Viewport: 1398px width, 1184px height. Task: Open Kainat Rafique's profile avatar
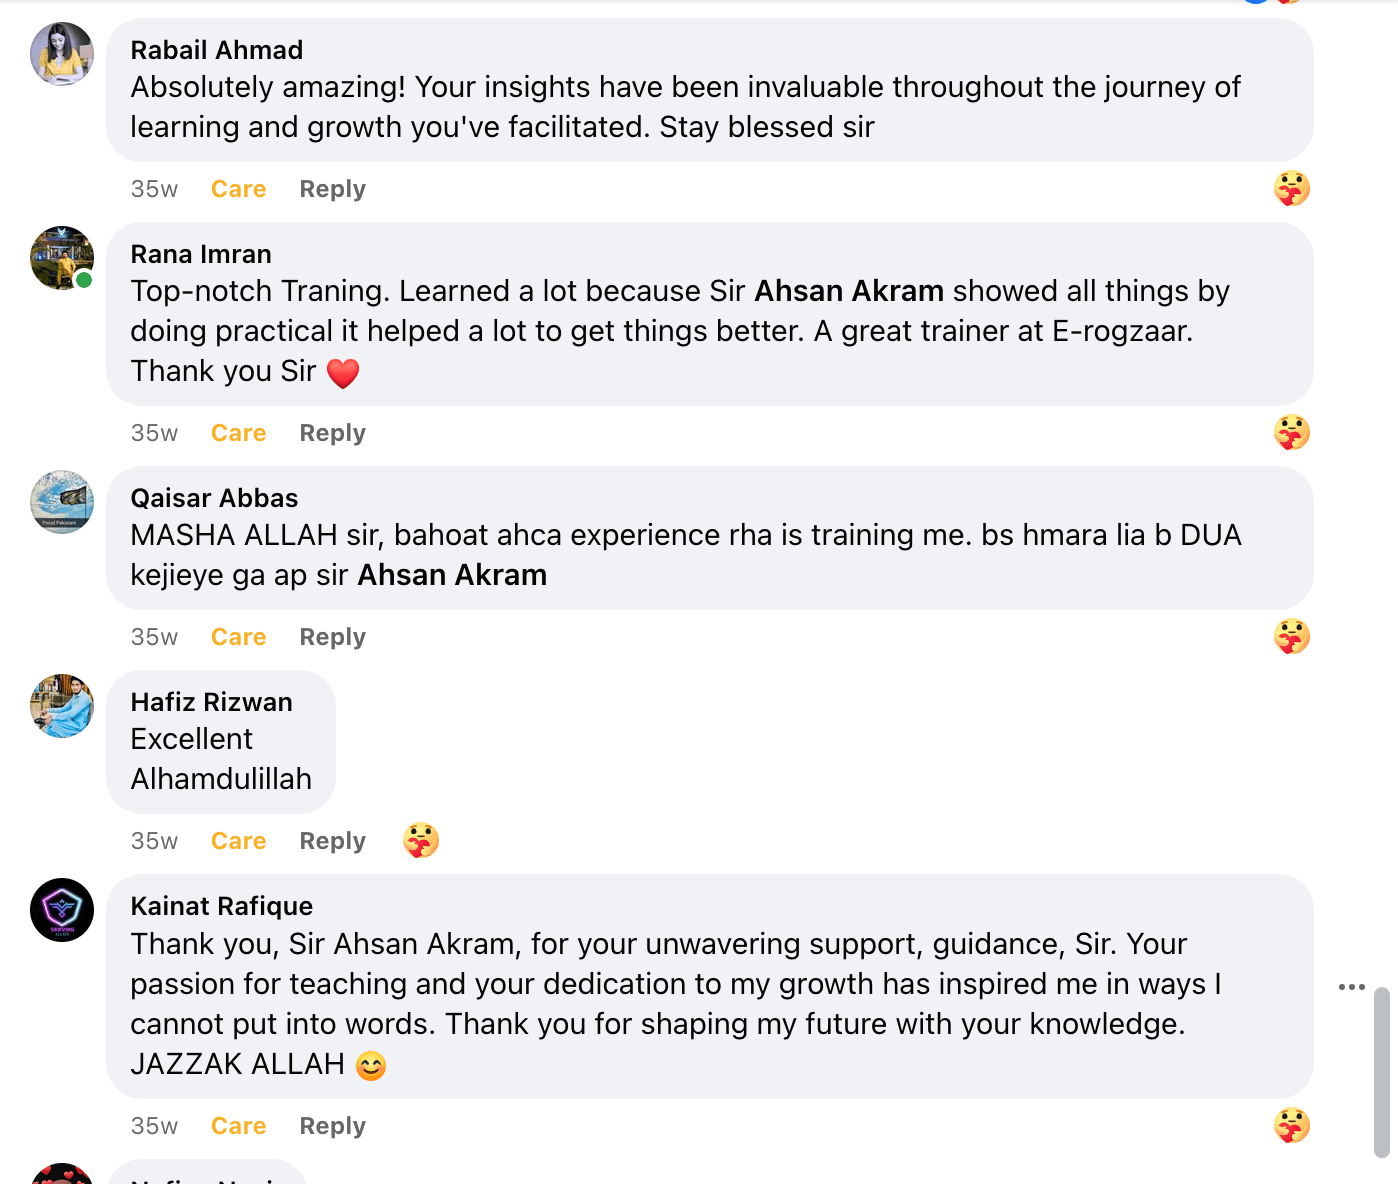(62, 910)
